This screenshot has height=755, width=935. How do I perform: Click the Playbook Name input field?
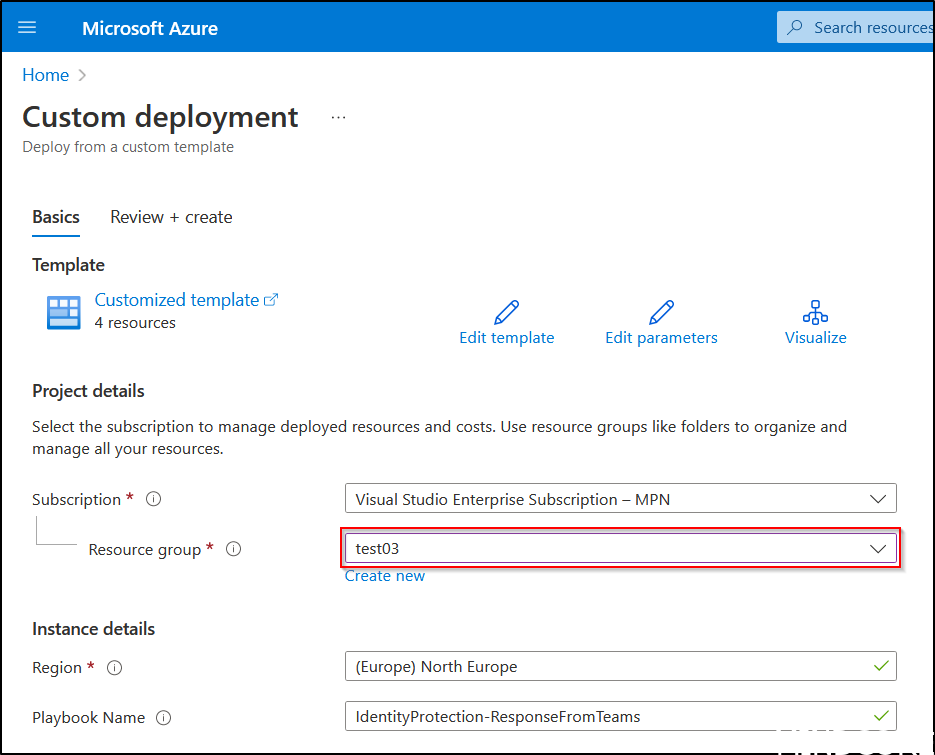click(x=620, y=716)
